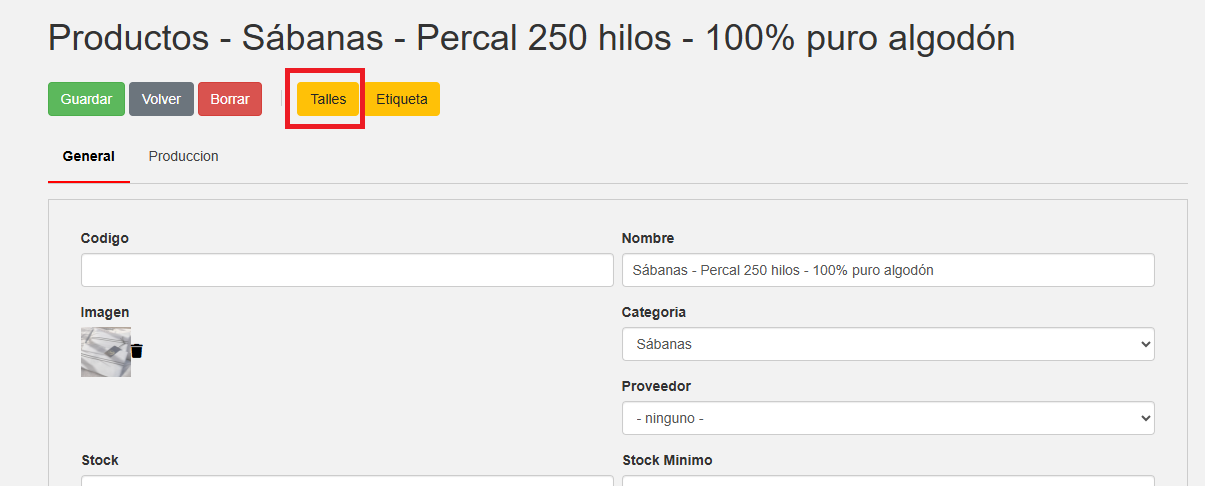Image resolution: width=1205 pixels, height=486 pixels.
Task: Delete the product image with trash icon
Action: 137,351
